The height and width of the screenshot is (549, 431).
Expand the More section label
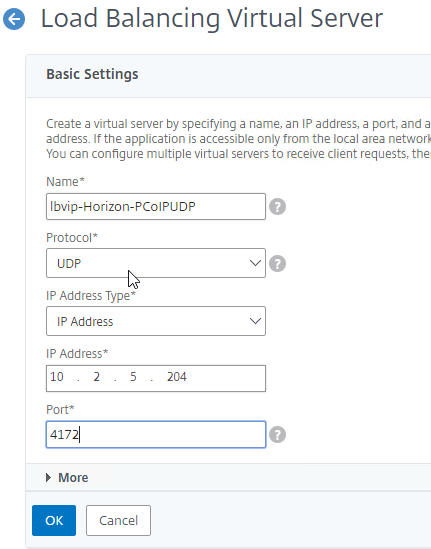[x=73, y=478]
